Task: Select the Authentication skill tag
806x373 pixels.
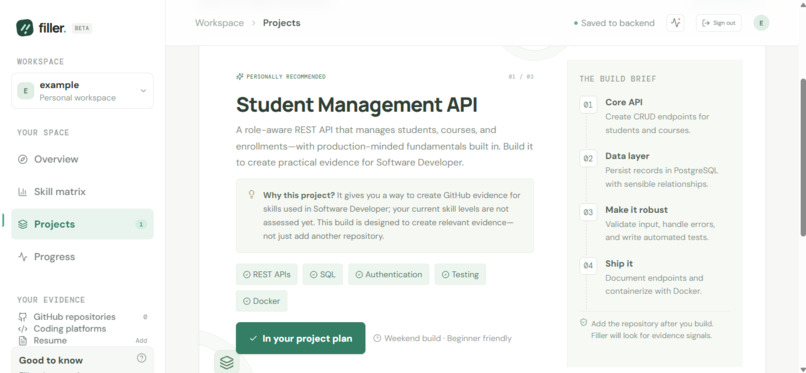Action: coord(389,274)
